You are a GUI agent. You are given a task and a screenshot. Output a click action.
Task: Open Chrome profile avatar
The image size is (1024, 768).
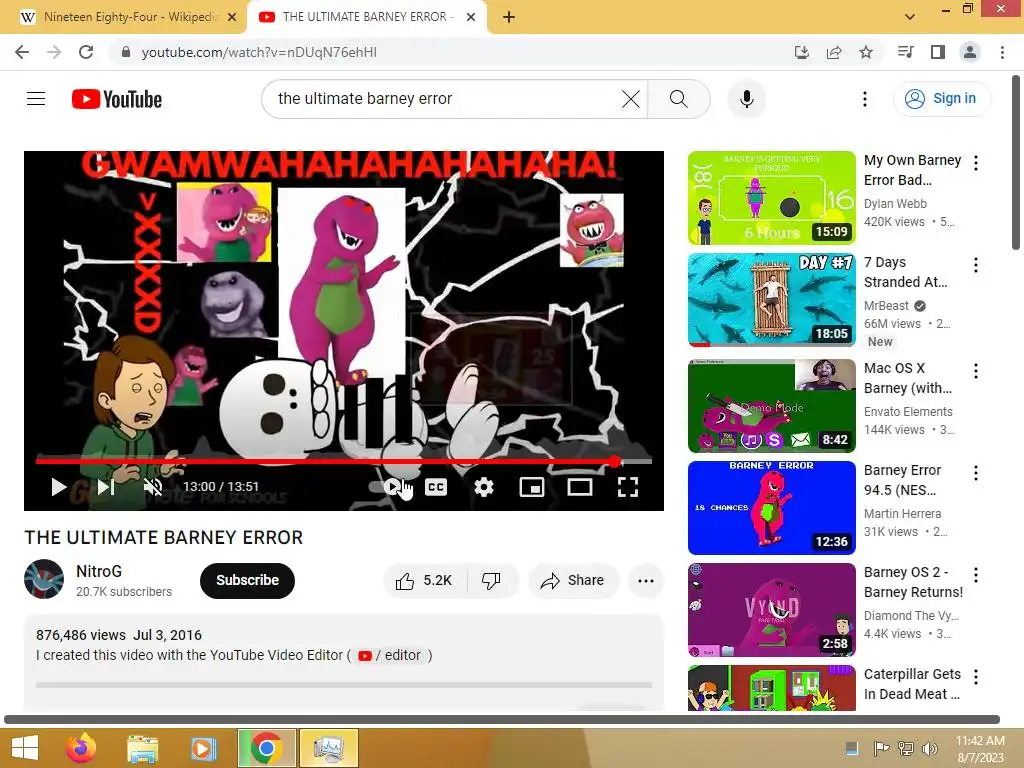click(970, 52)
